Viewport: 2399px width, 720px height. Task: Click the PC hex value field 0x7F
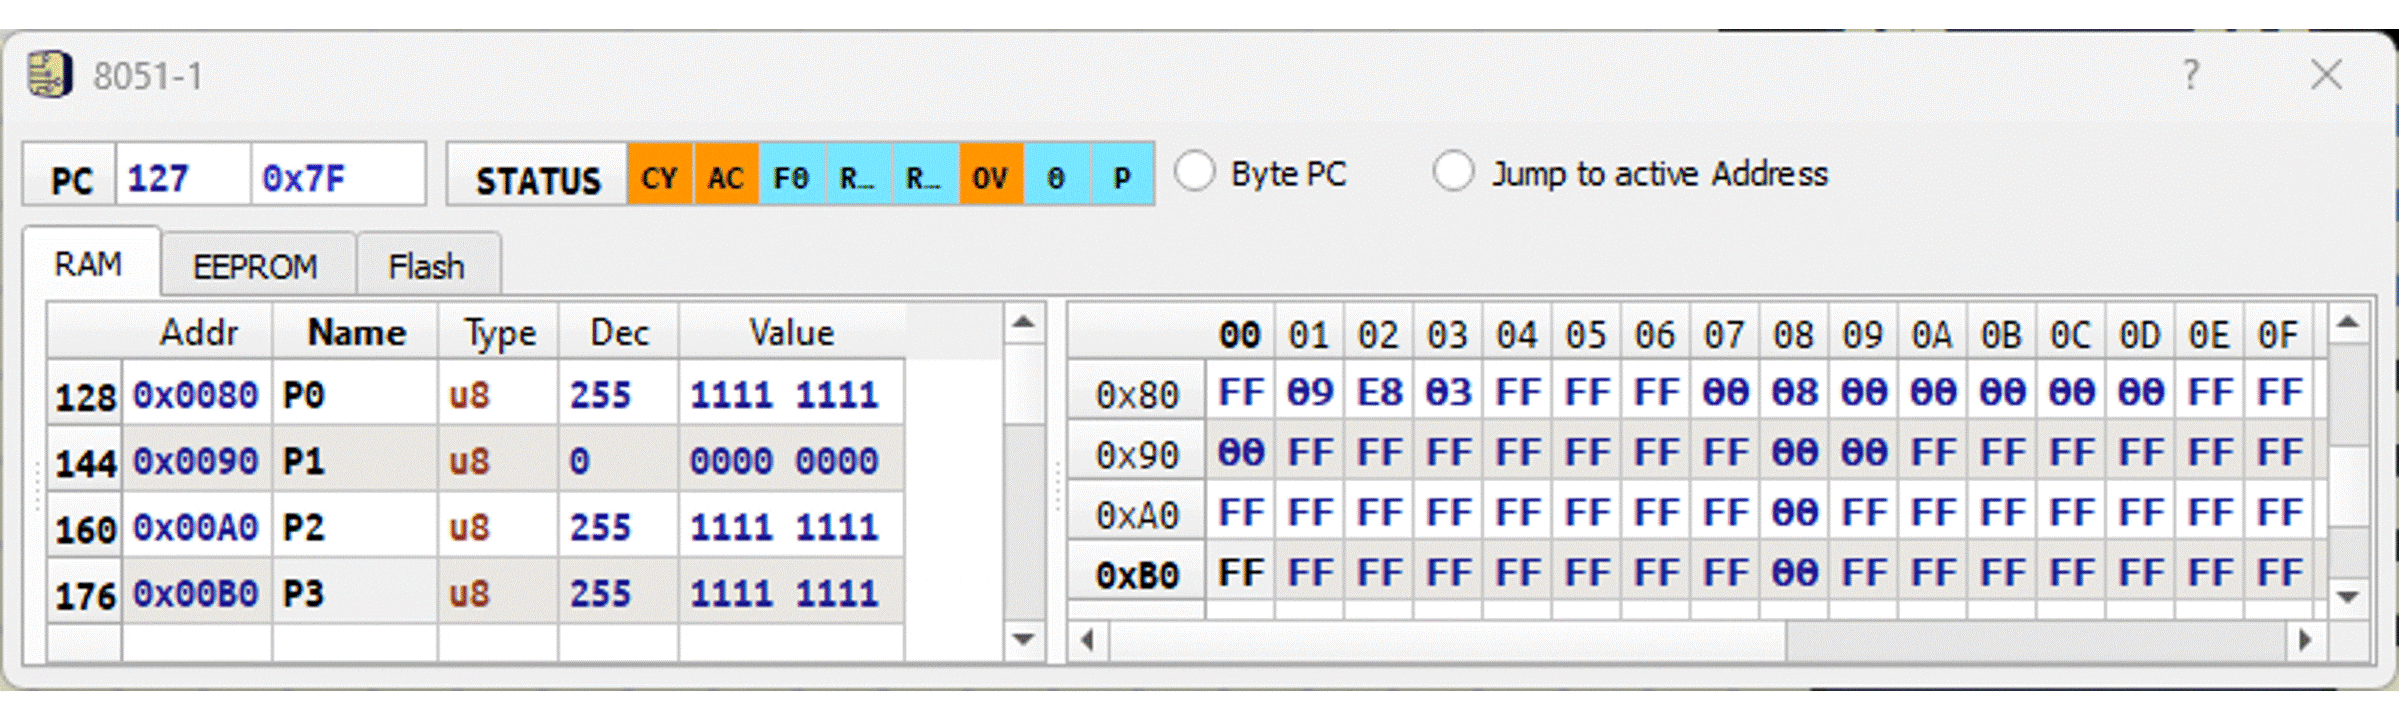coord(337,177)
